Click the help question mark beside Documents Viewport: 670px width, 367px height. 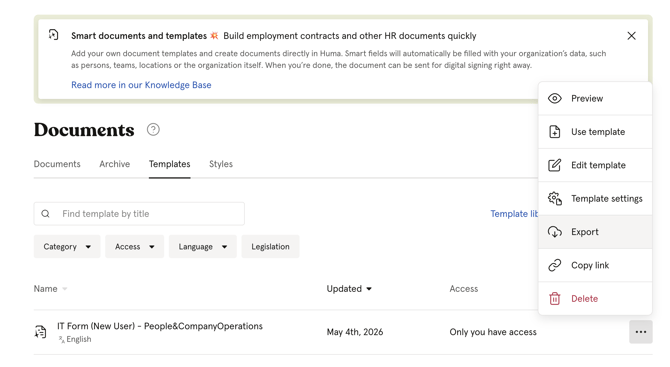pos(153,129)
